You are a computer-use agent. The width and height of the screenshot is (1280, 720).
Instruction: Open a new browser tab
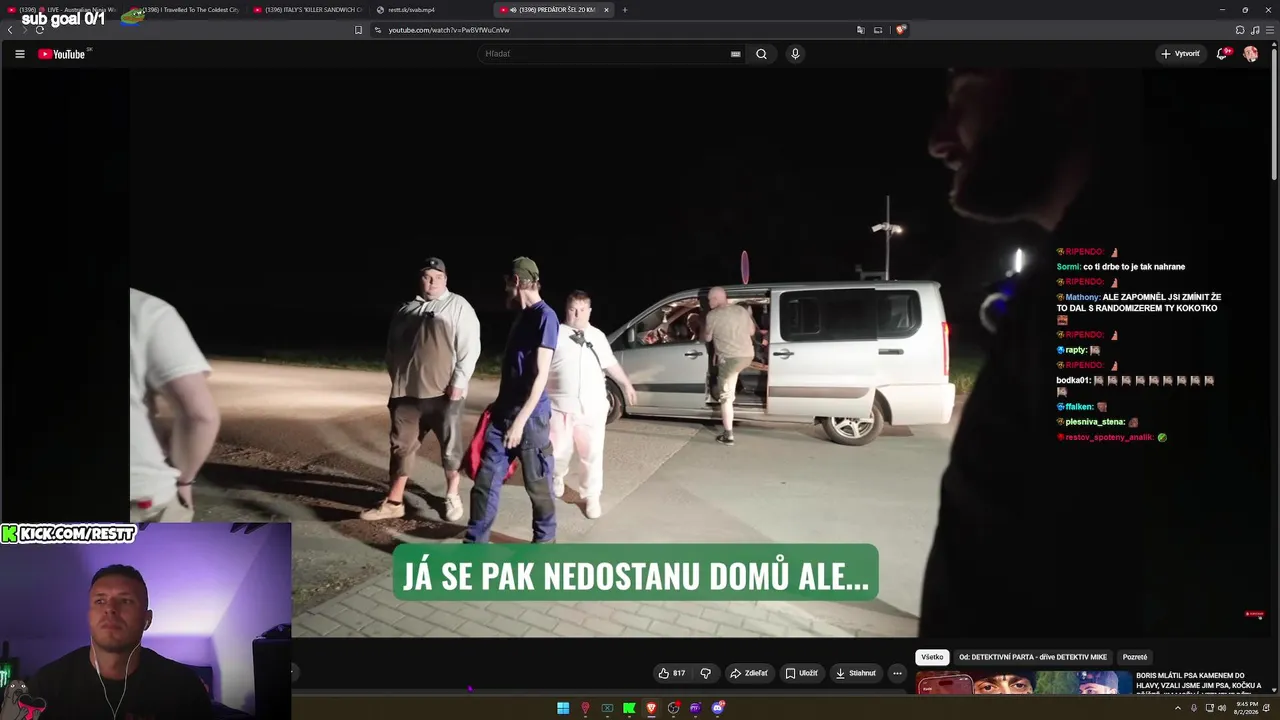(625, 10)
